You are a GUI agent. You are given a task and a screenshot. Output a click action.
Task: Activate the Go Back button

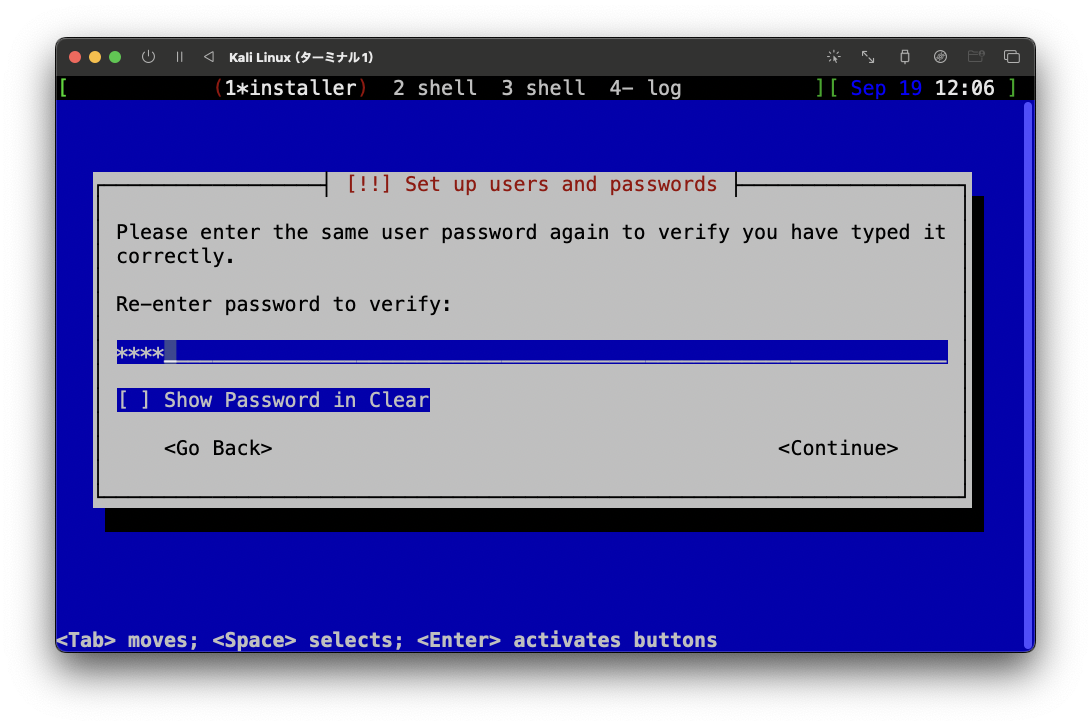point(218,448)
